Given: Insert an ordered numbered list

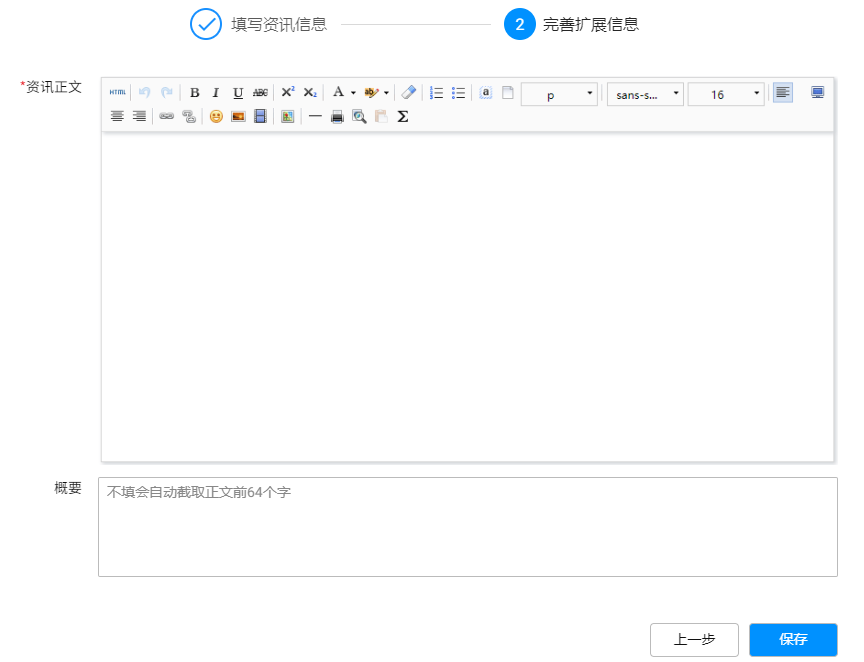Looking at the screenshot, I should click(436, 93).
